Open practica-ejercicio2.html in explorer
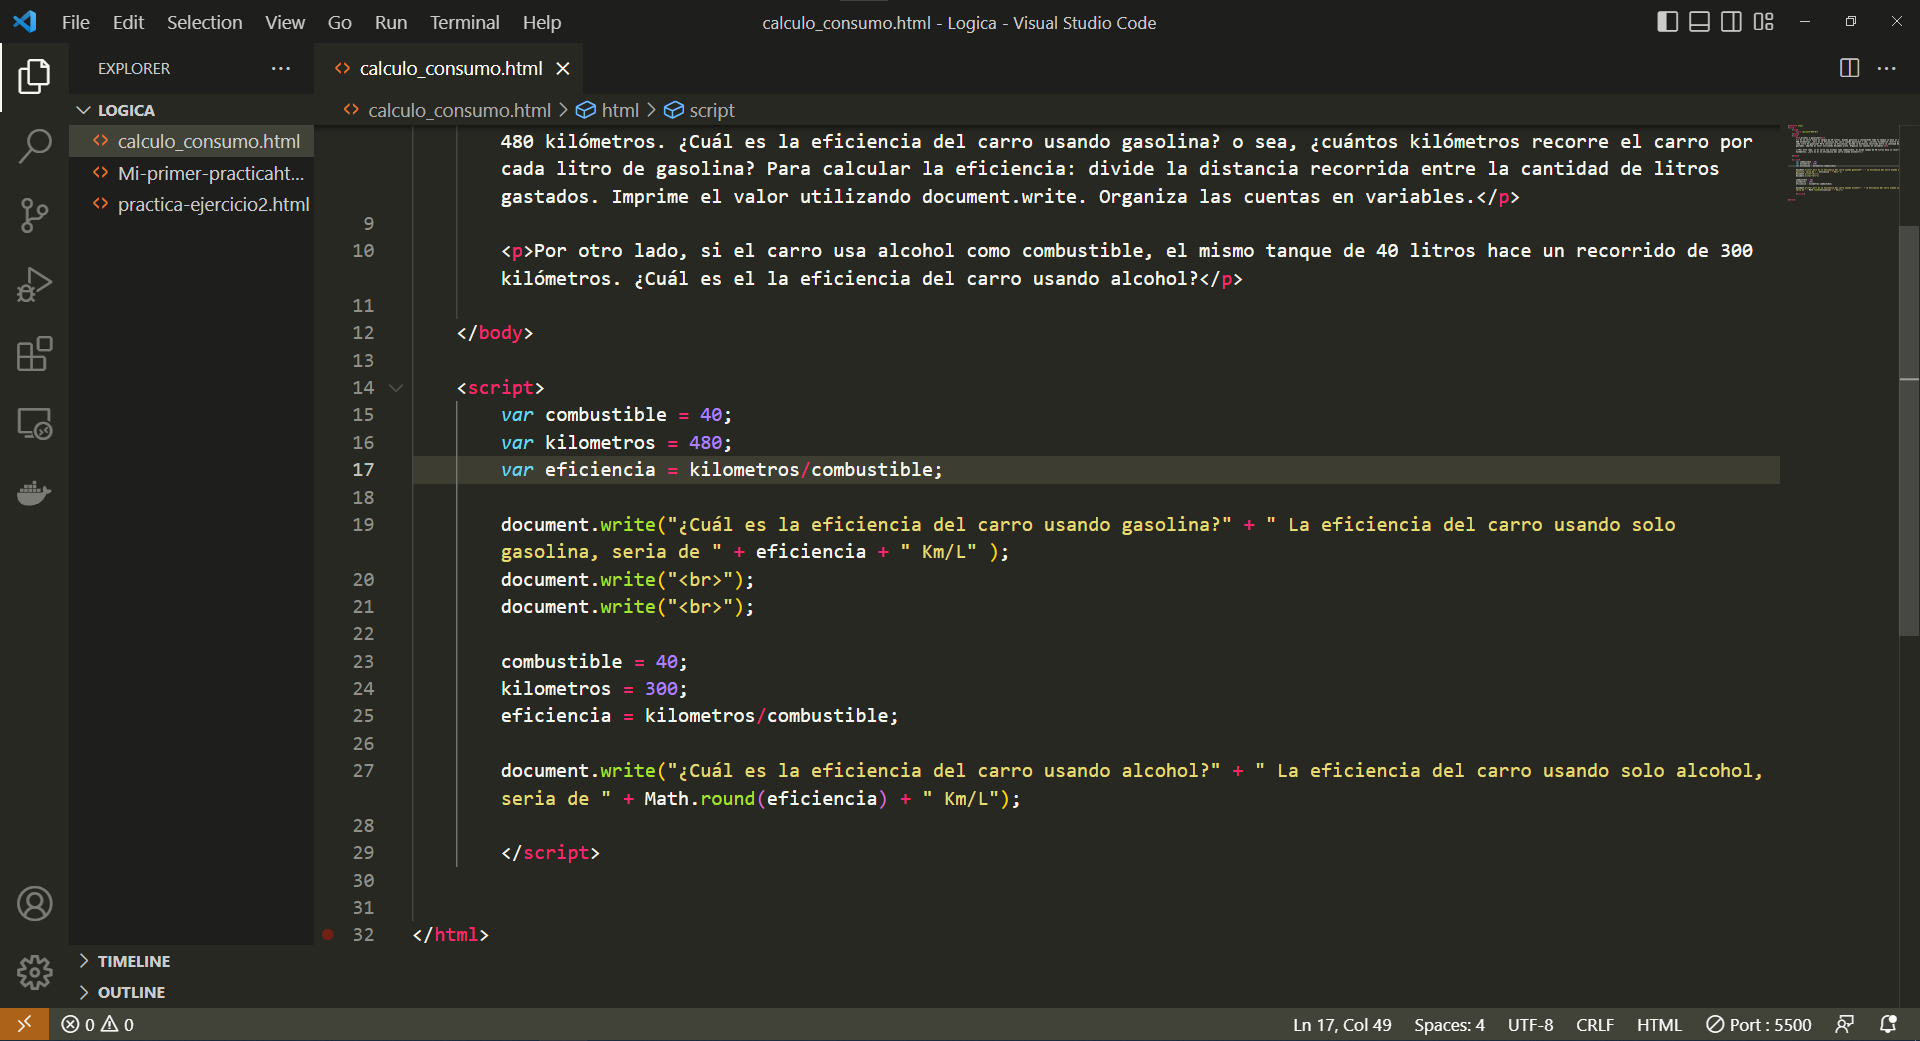 (x=192, y=204)
